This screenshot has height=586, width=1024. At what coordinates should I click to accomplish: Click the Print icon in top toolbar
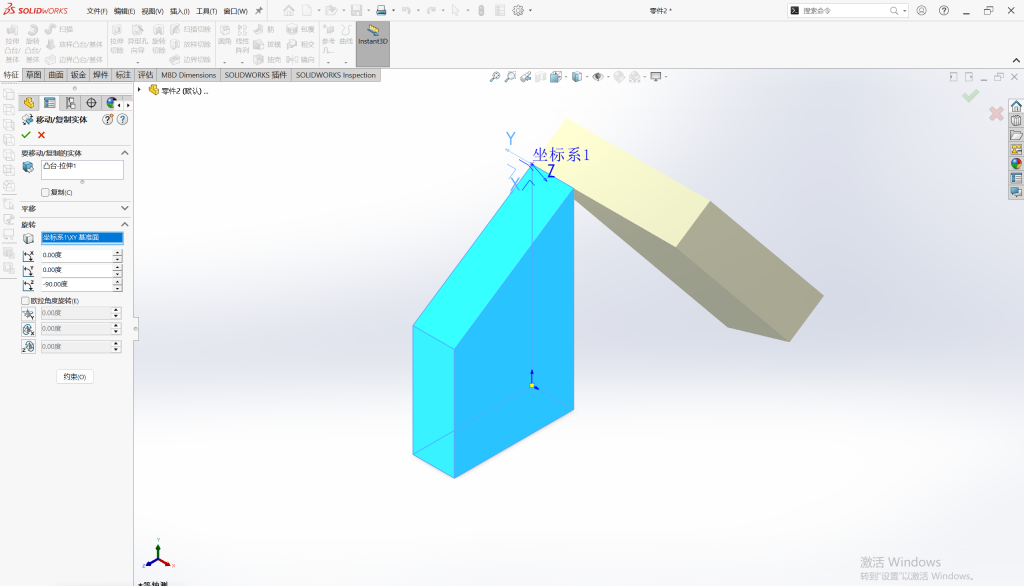(381, 10)
